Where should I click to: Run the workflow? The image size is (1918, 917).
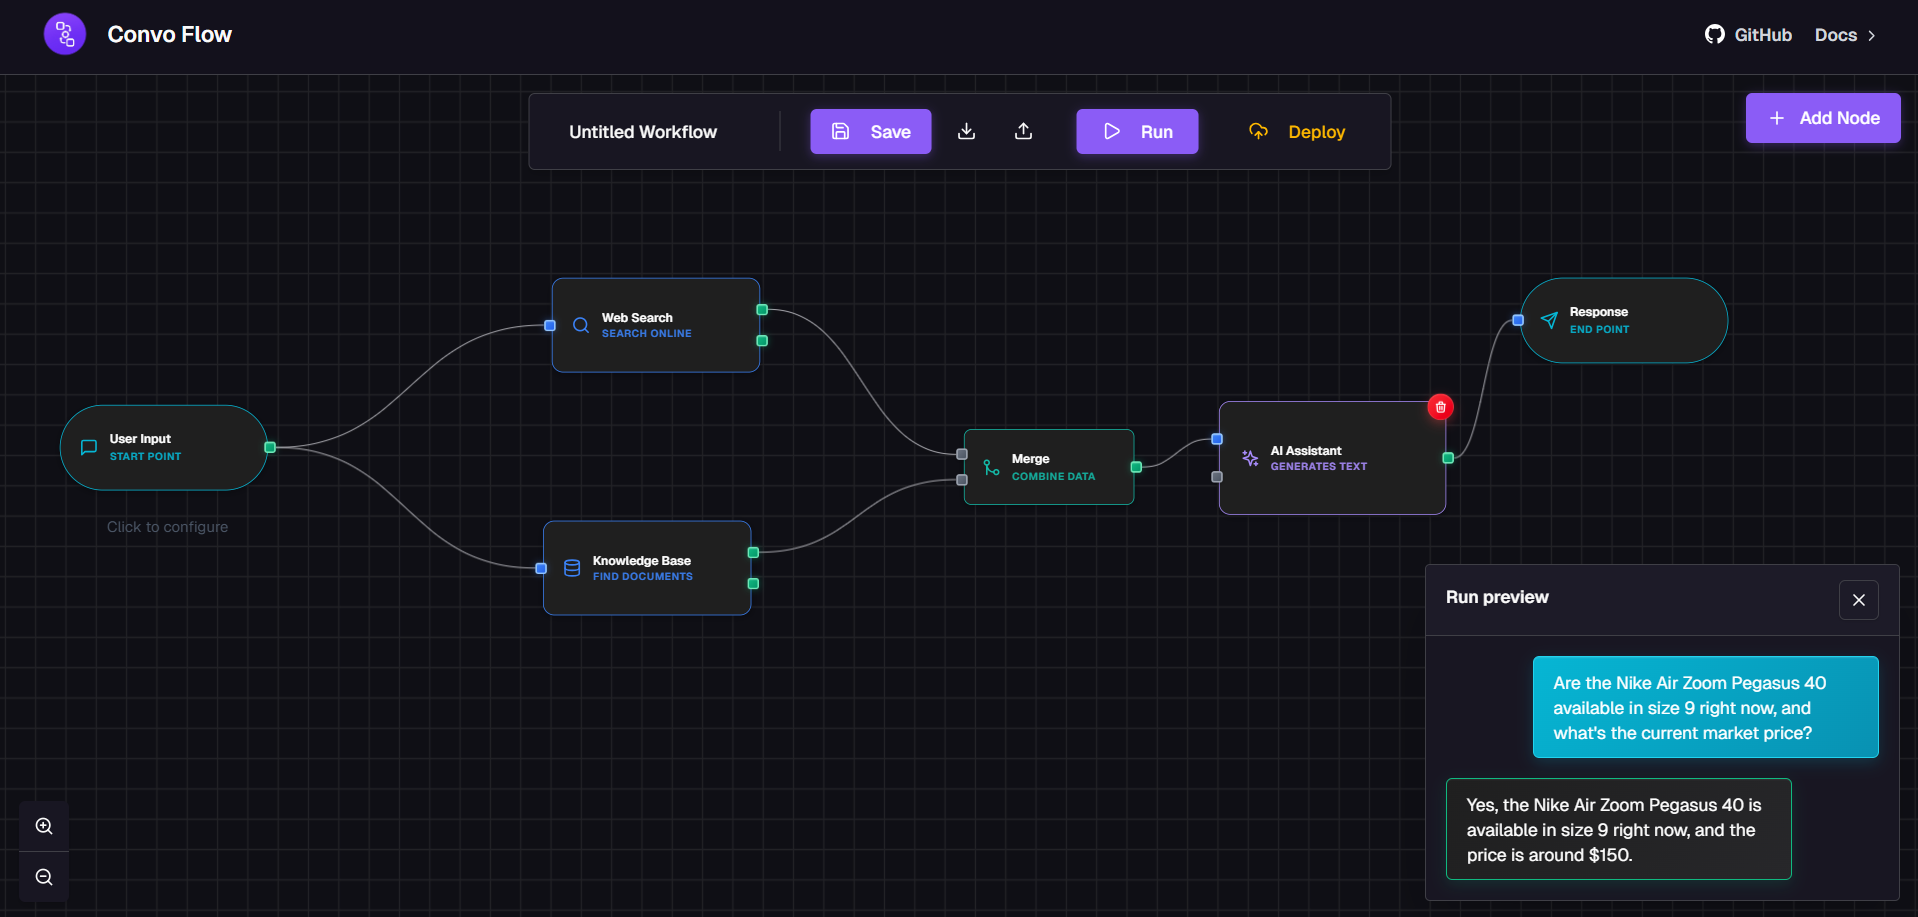coord(1136,131)
